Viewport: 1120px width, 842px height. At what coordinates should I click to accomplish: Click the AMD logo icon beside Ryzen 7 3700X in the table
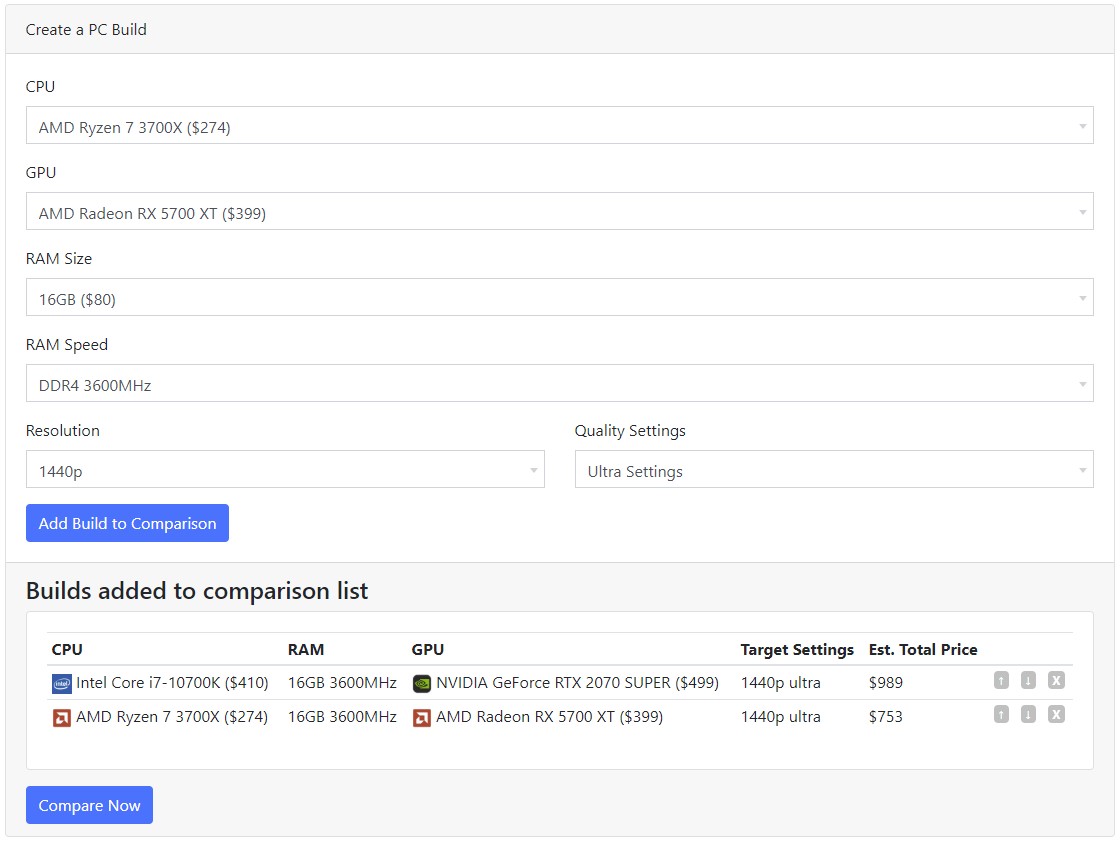61,717
